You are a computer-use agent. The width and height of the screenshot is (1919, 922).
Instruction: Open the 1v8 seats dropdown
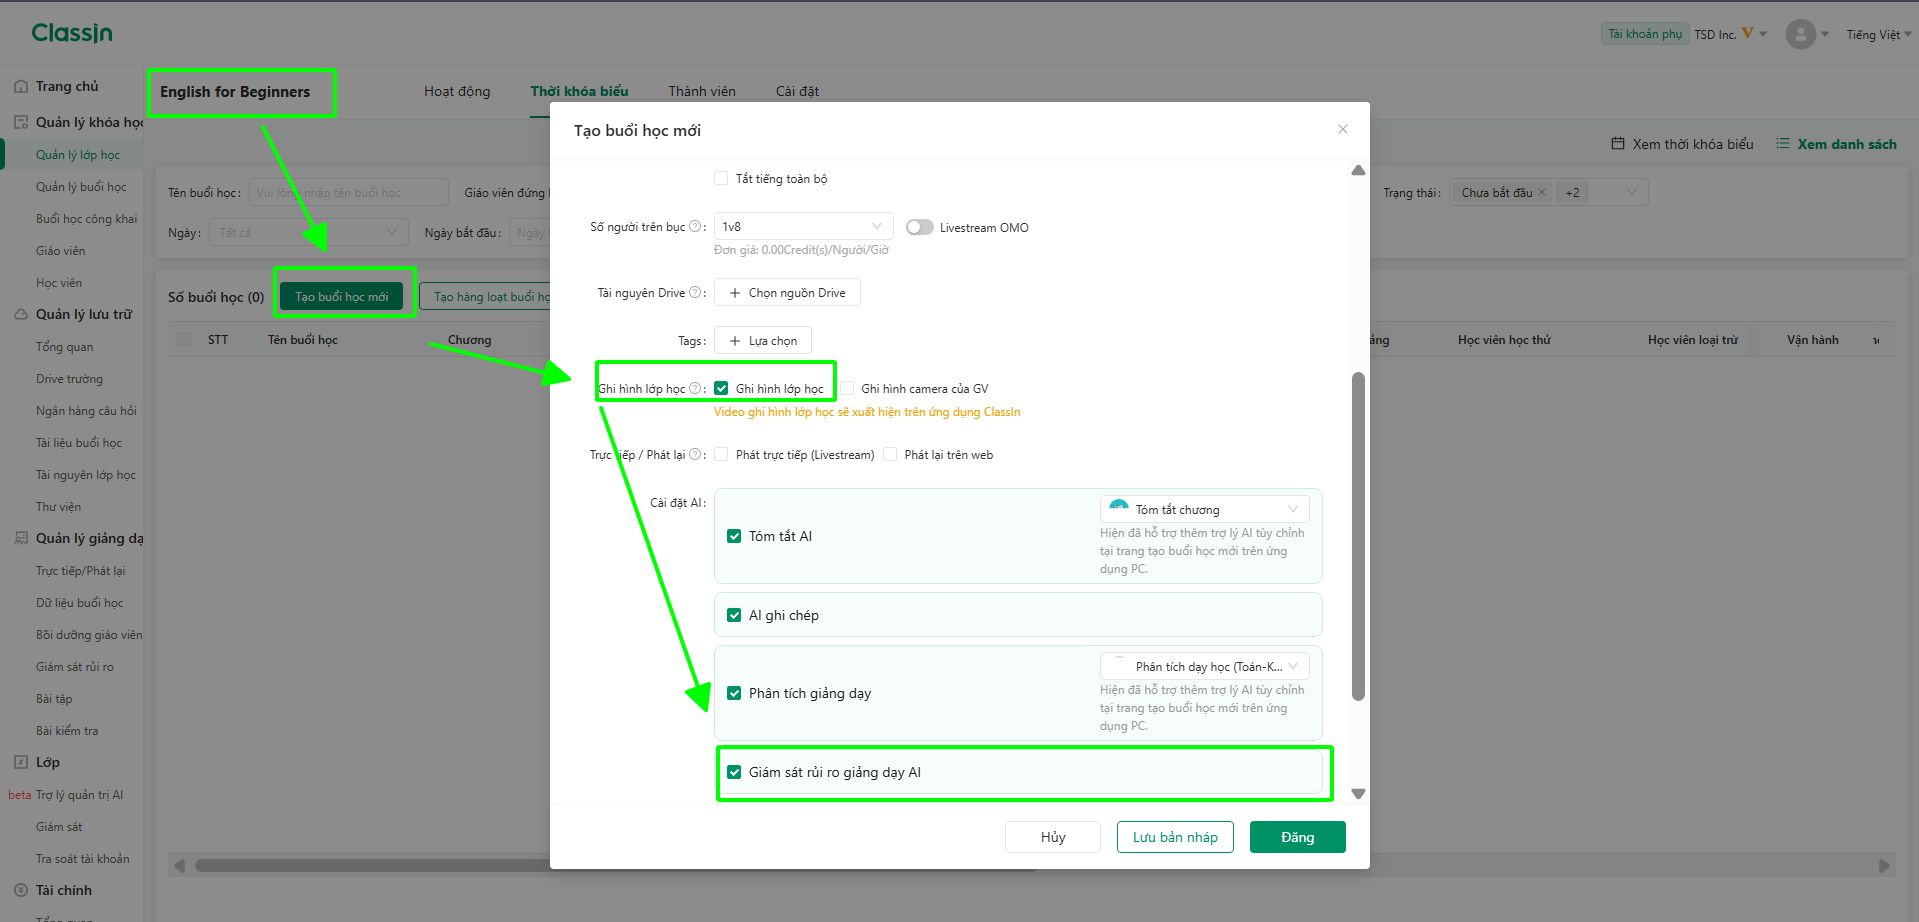click(803, 227)
